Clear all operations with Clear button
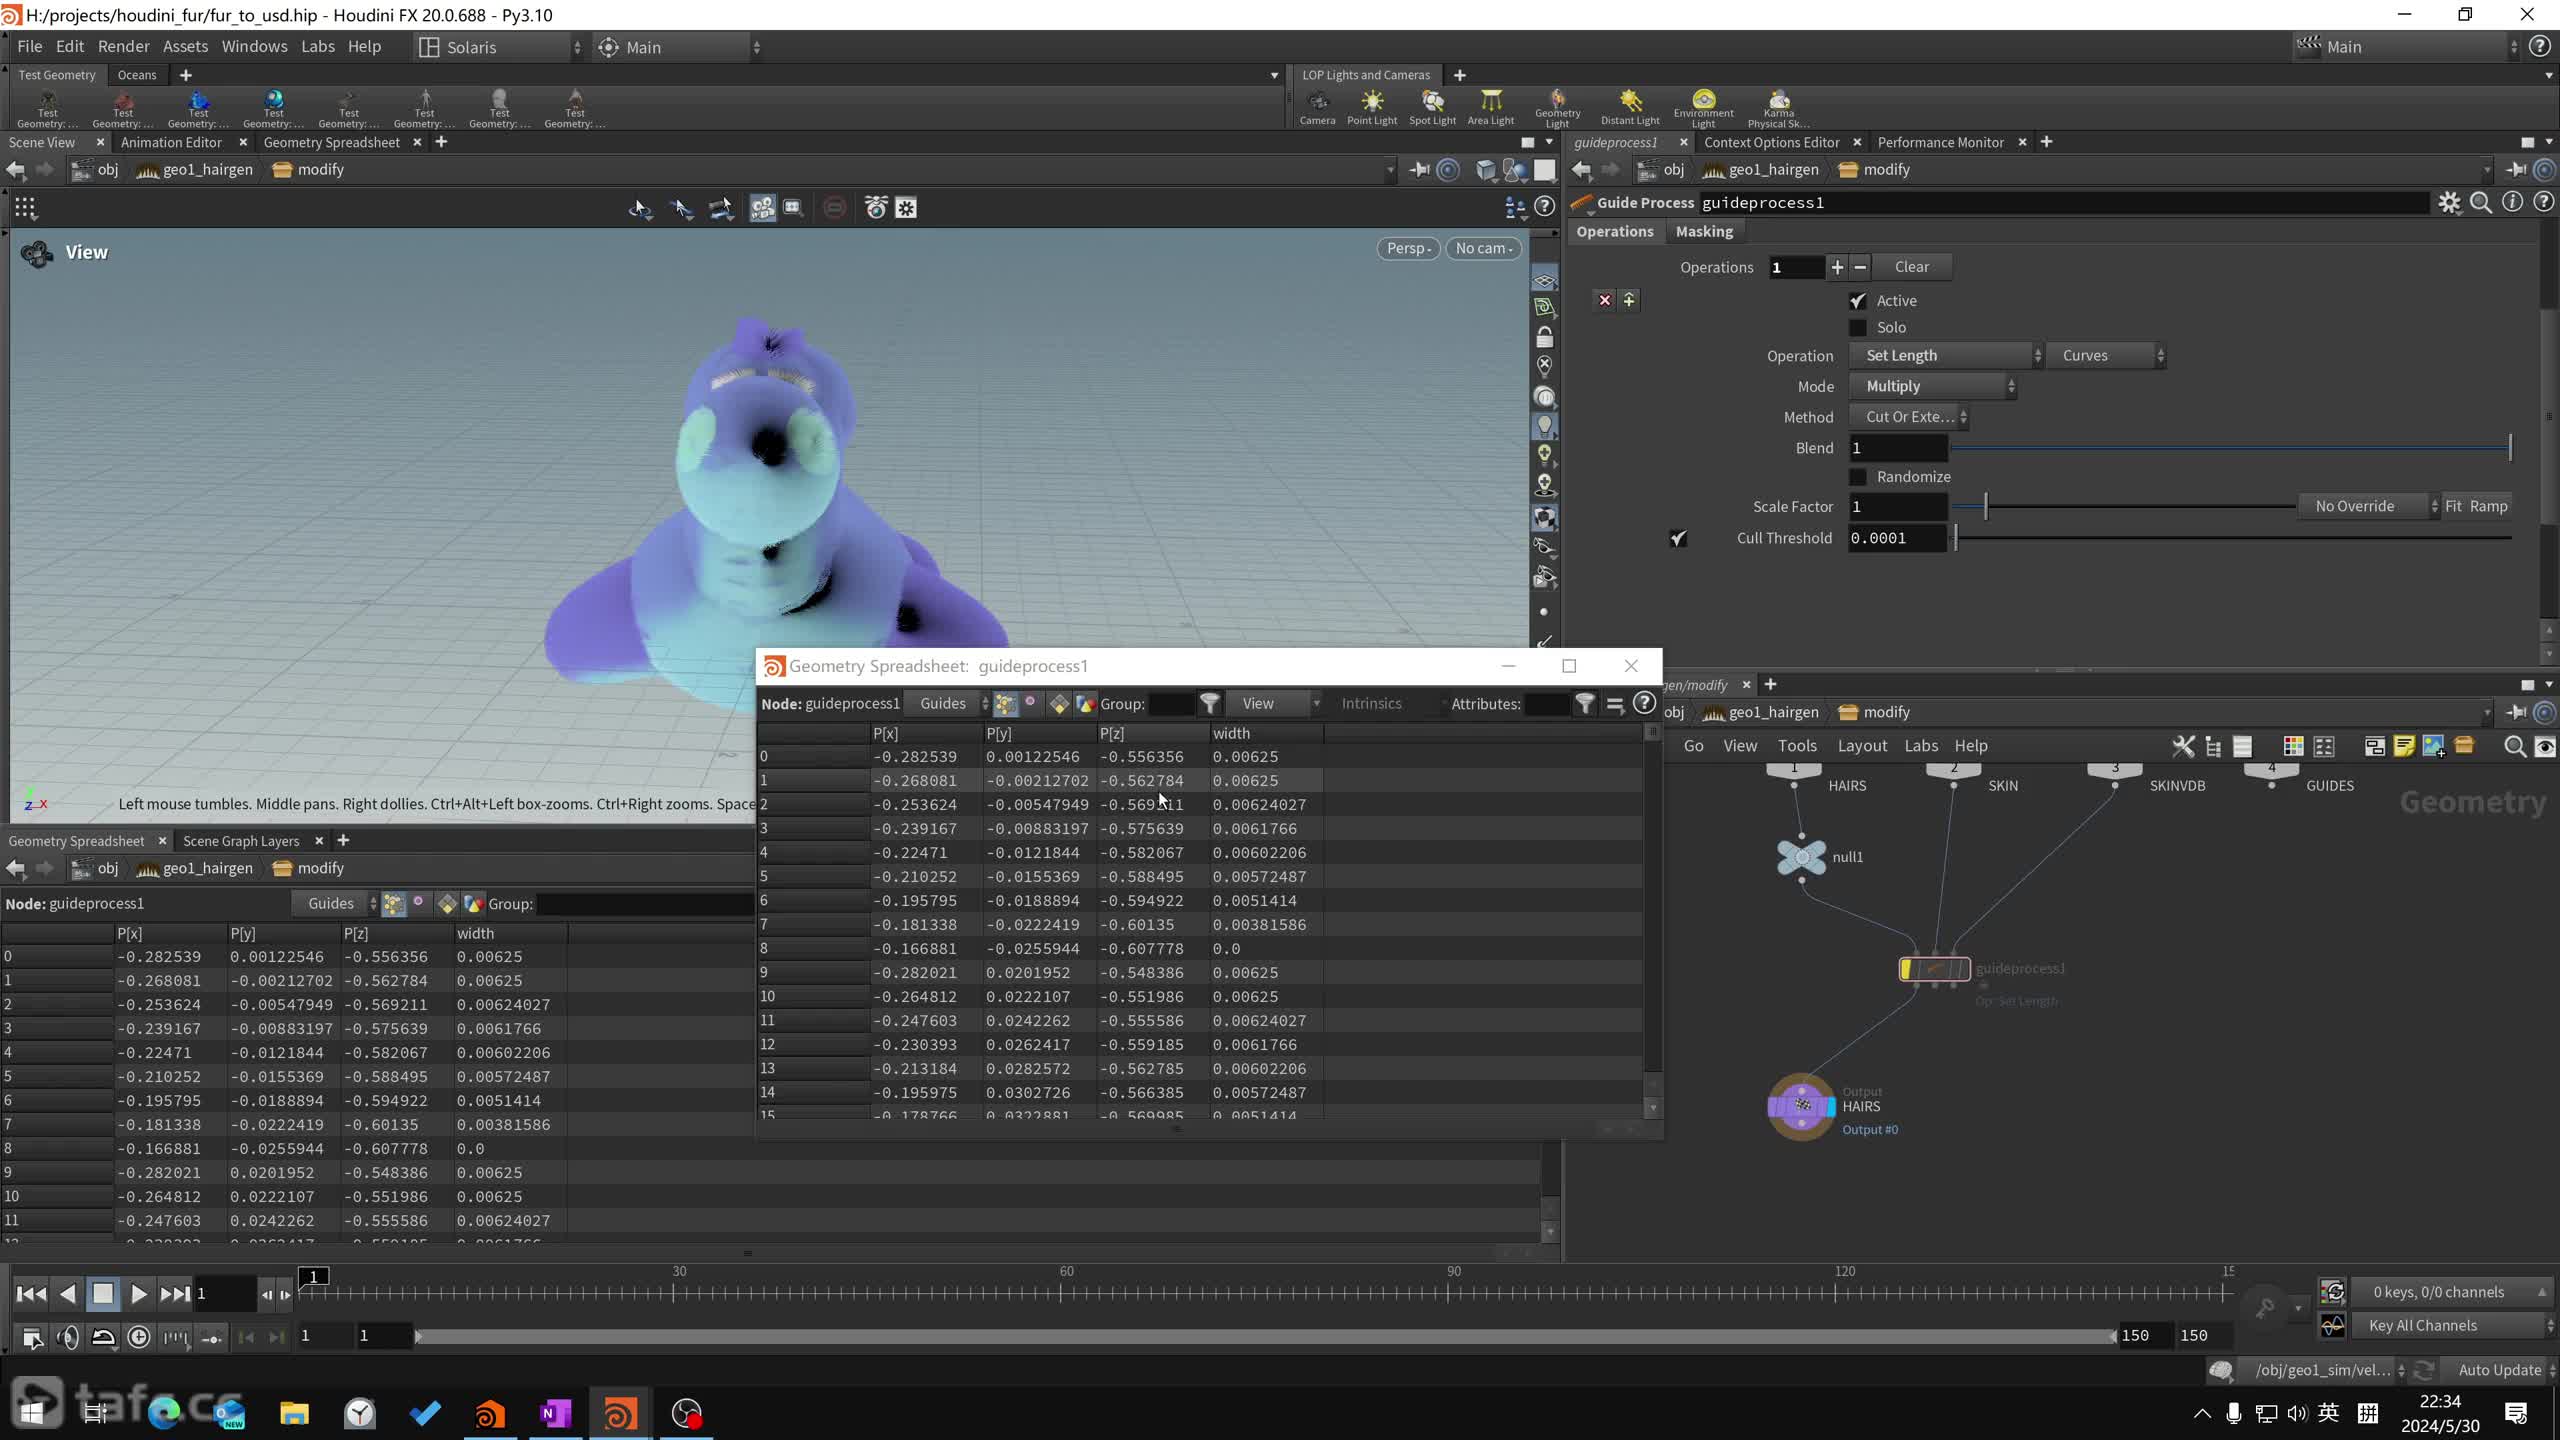The height and width of the screenshot is (1440, 2560). coord(1911,267)
